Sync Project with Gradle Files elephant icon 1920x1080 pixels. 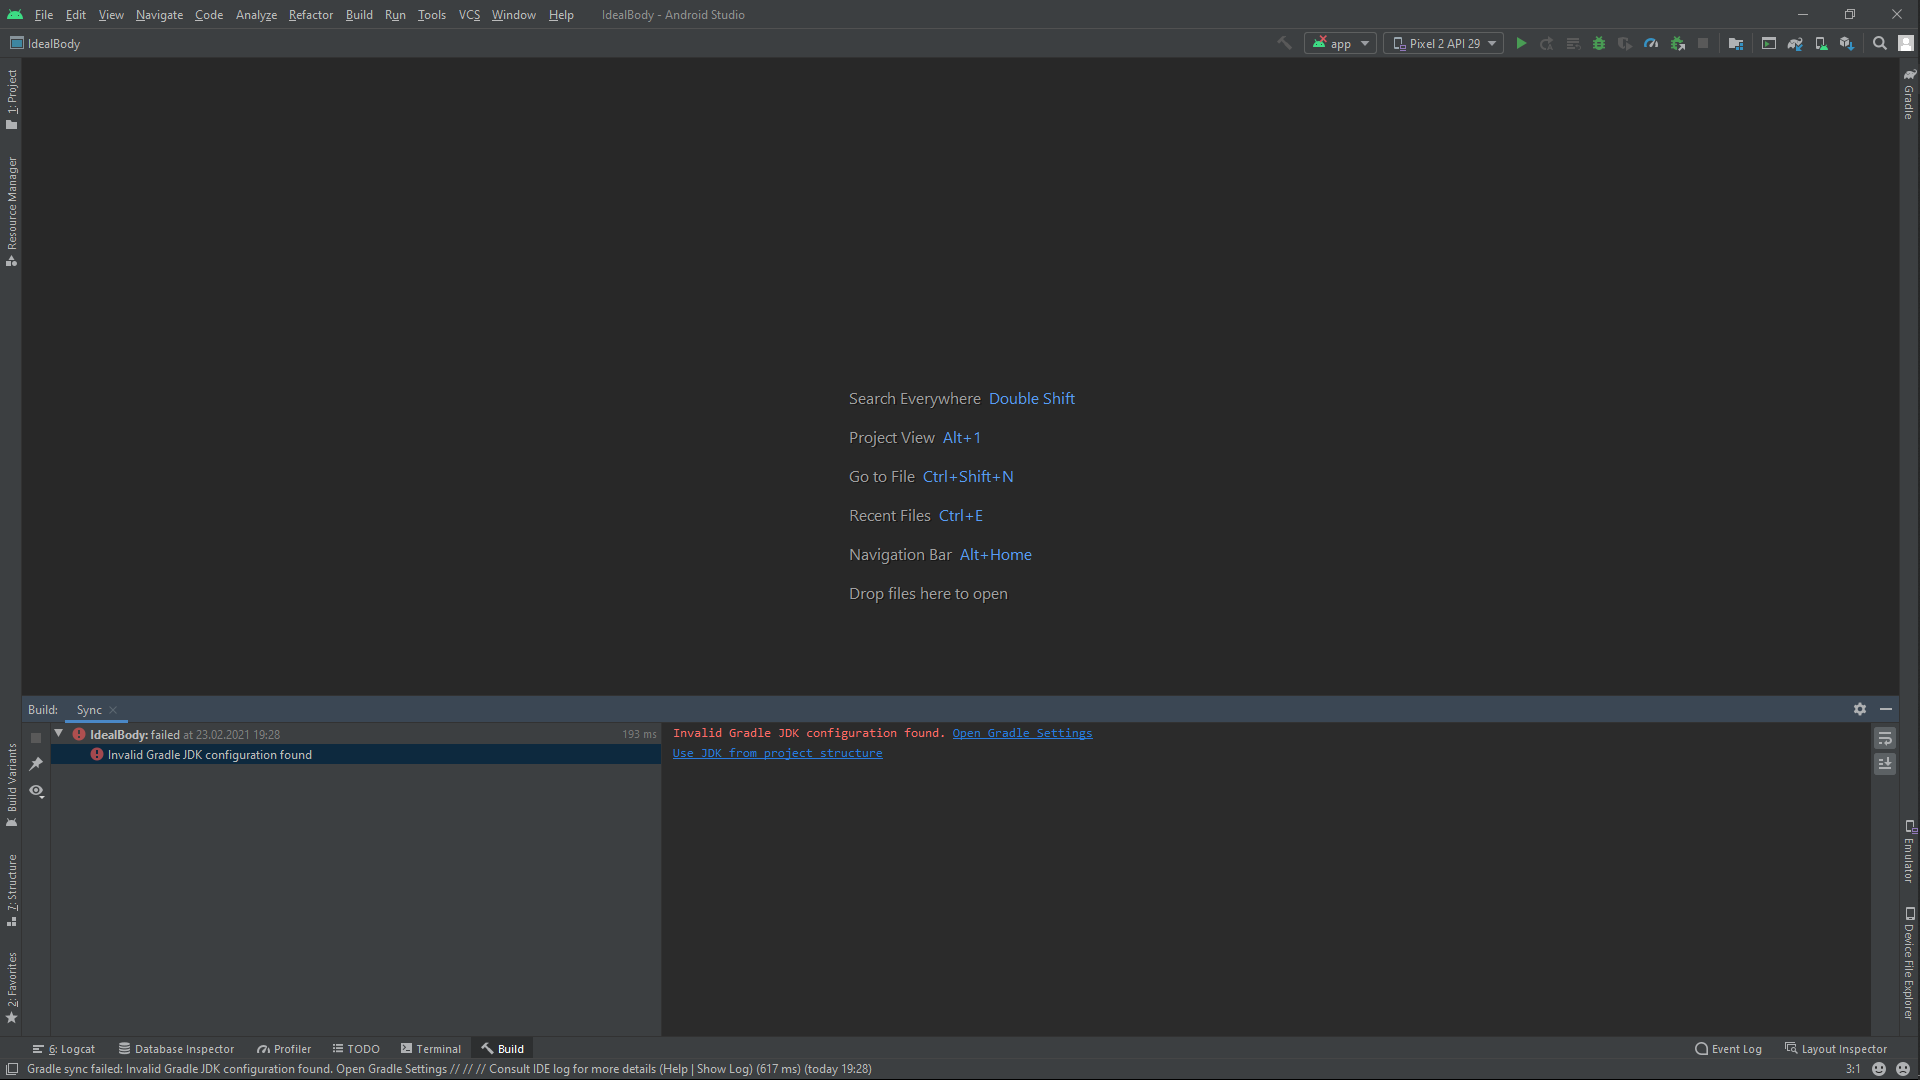pyautogui.click(x=1795, y=43)
